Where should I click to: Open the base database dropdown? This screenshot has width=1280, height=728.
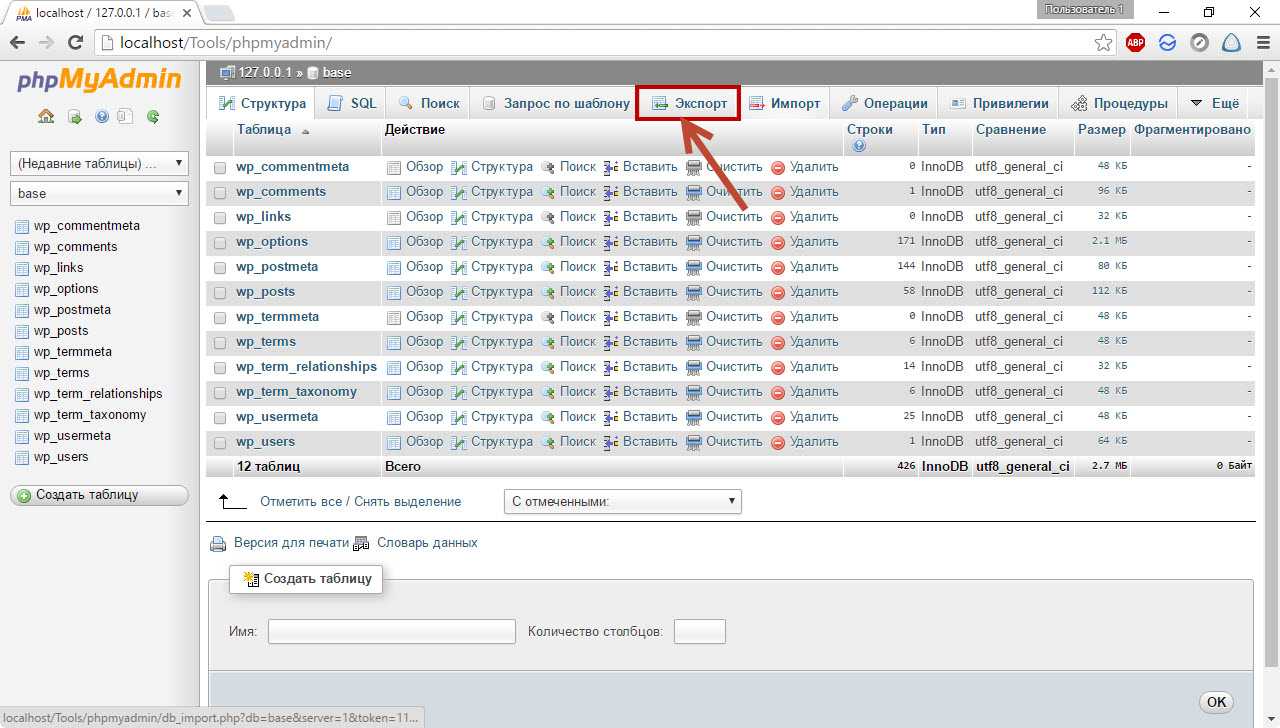click(x=99, y=193)
